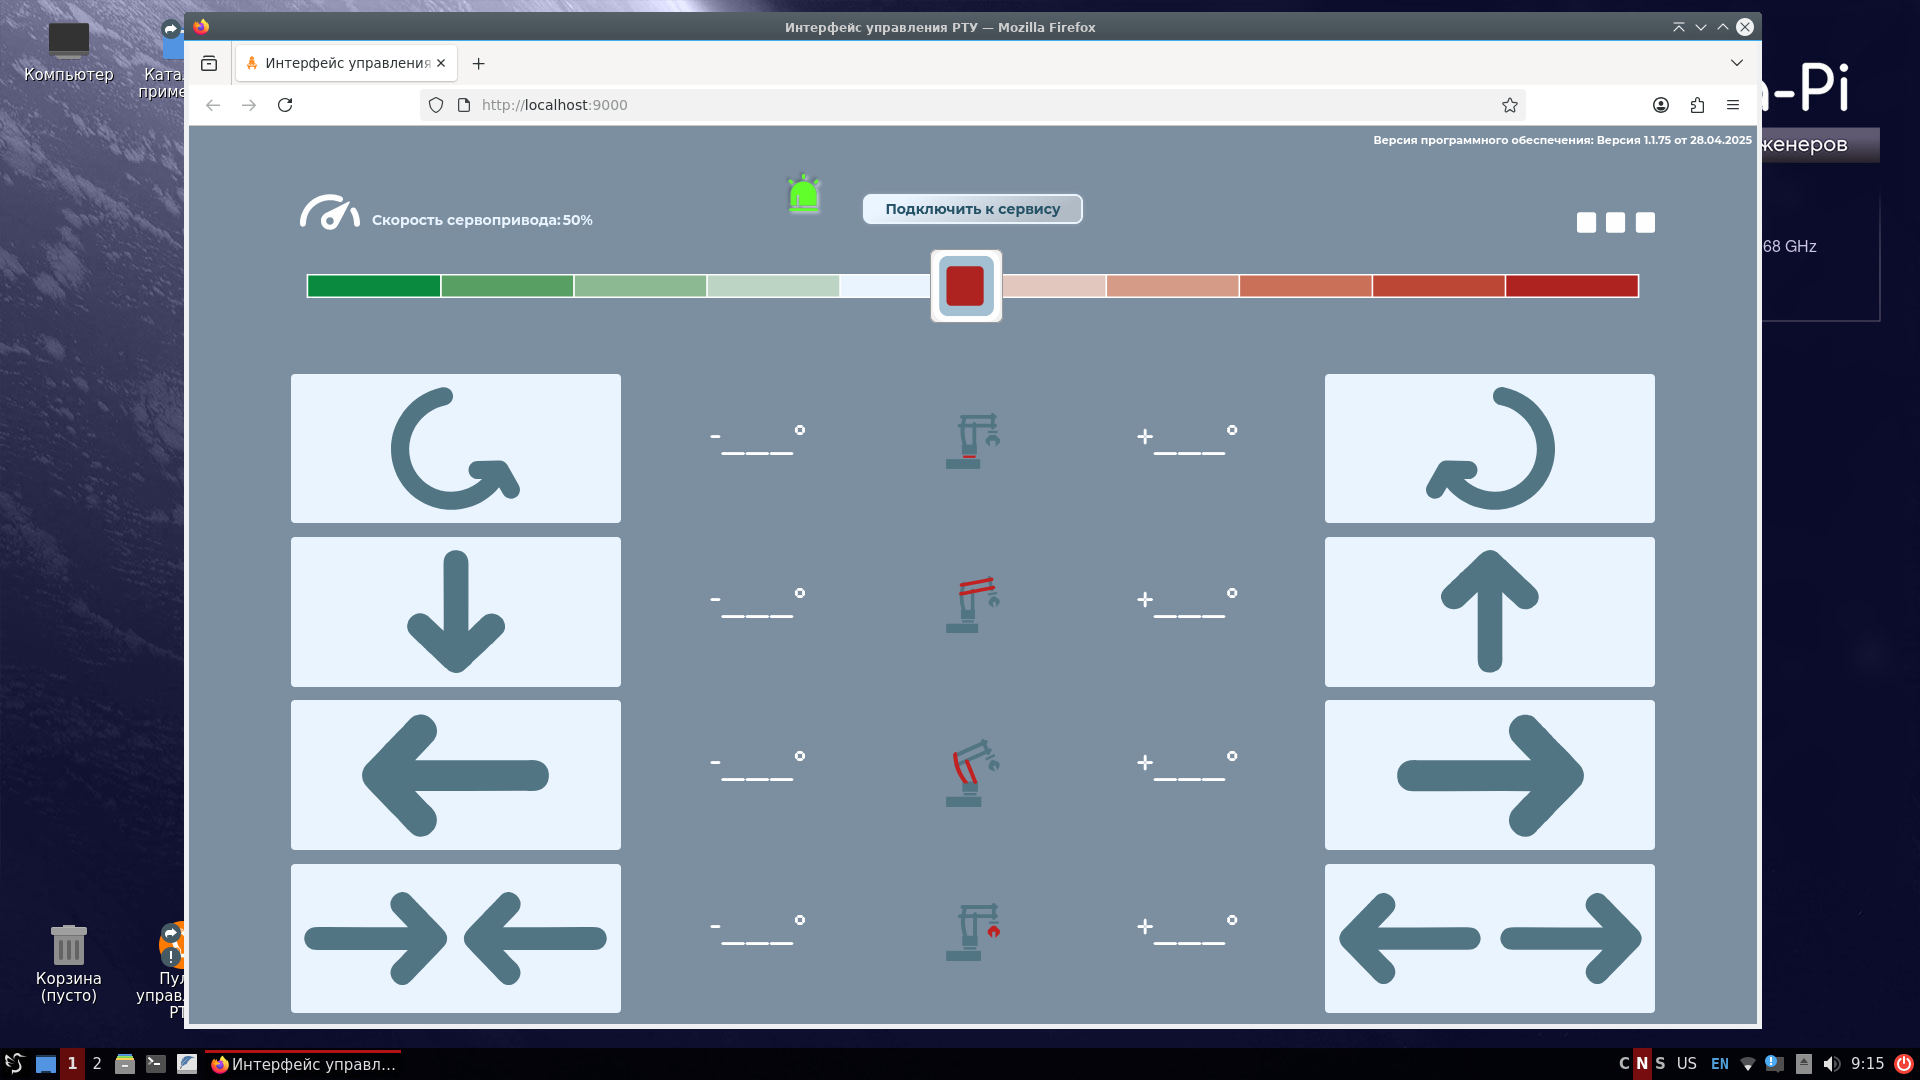Toggle the first white square indicator
The width and height of the screenshot is (1920, 1080).
coord(1586,222)
